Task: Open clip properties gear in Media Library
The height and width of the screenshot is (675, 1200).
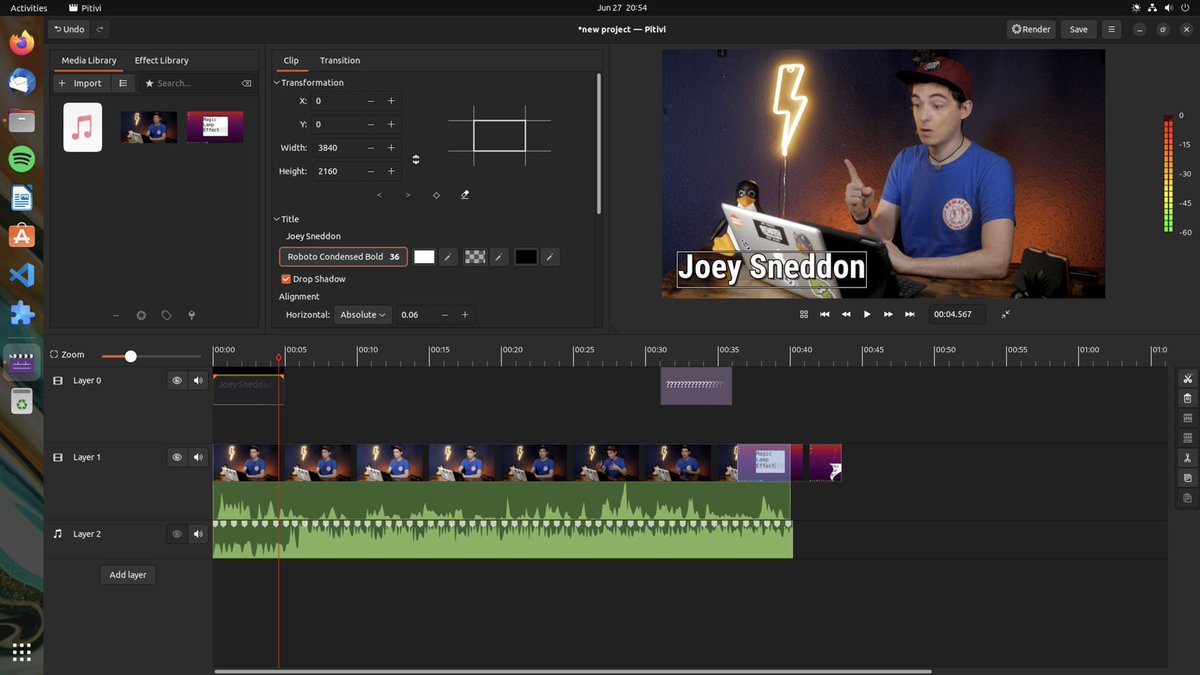Action: tap(141, 315)
